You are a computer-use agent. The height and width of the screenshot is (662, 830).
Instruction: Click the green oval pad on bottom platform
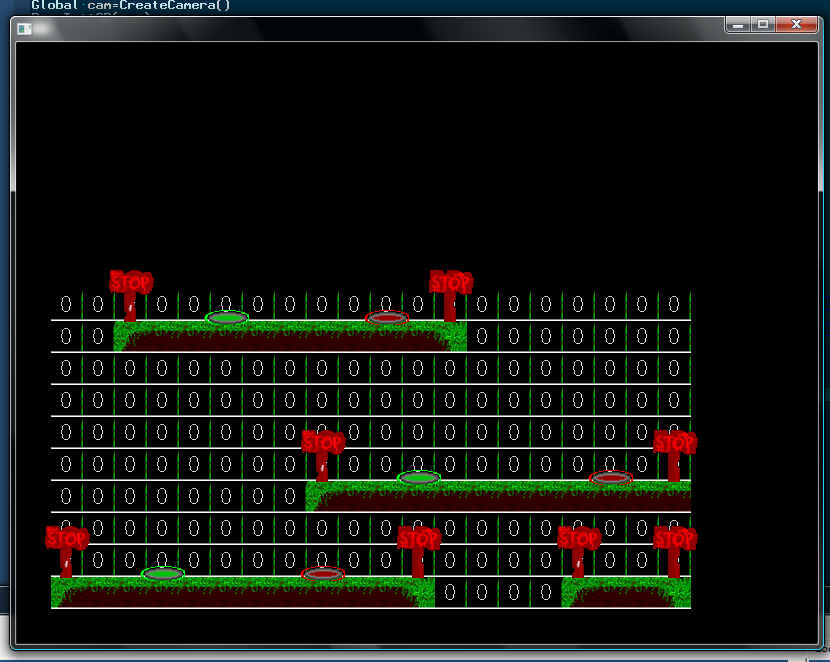click(163, 574)
